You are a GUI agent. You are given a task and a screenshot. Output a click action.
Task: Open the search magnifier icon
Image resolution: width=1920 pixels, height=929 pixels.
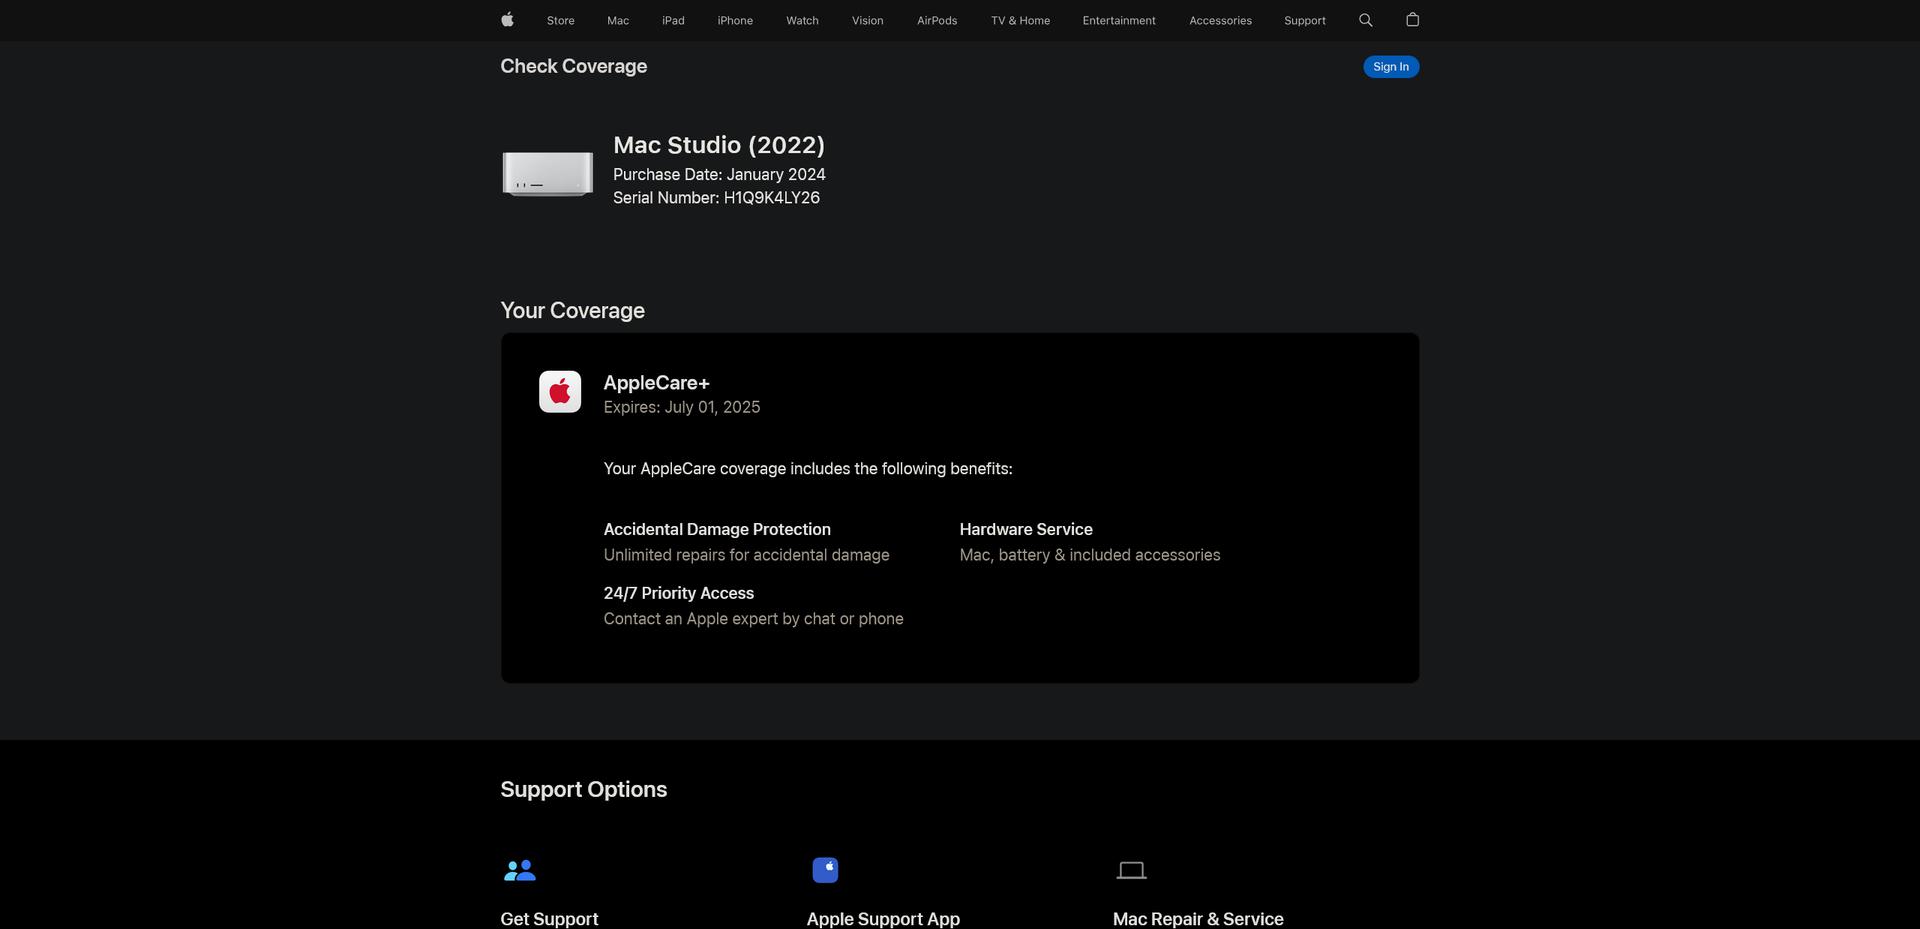(x=1365, y=20)
